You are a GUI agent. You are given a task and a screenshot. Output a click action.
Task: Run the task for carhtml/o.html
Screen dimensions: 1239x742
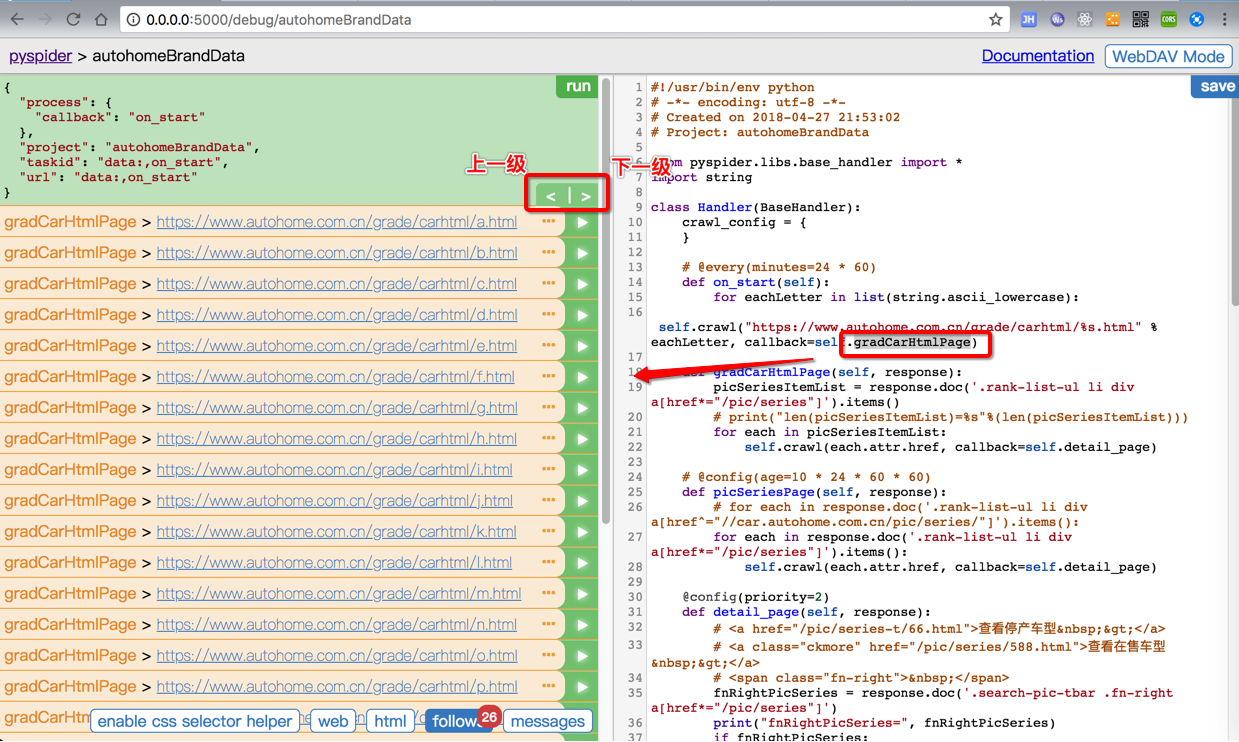pyautogui.click(x=582, y=656)
